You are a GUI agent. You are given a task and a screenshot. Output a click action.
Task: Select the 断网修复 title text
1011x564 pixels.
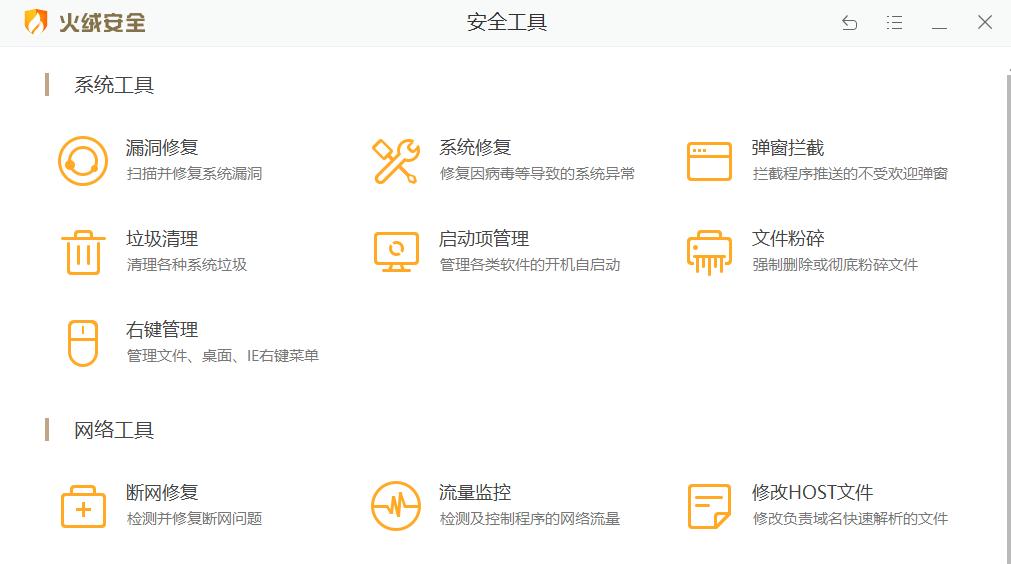pyautogui.click(x=162, y=492)
